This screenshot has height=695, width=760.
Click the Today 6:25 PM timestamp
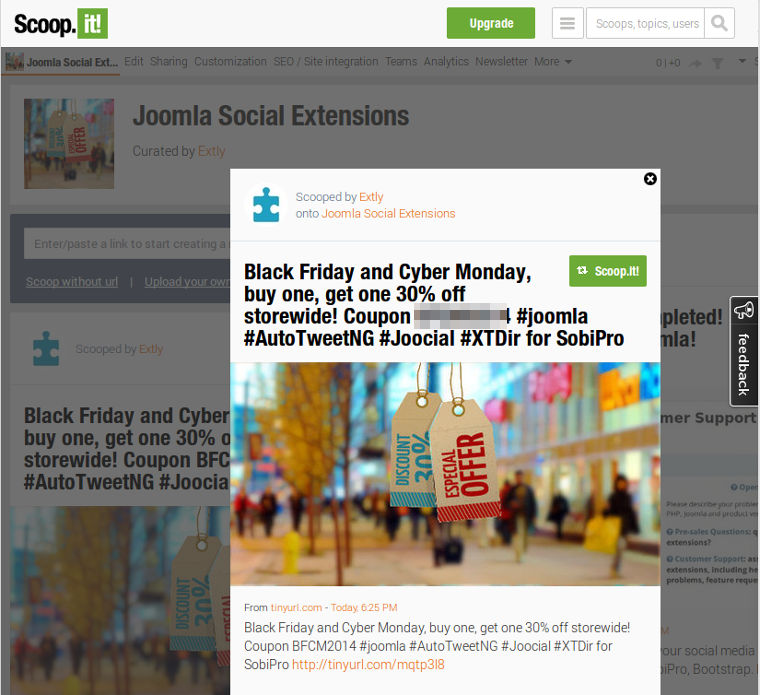pyautogui.click(x=364, y=607)
